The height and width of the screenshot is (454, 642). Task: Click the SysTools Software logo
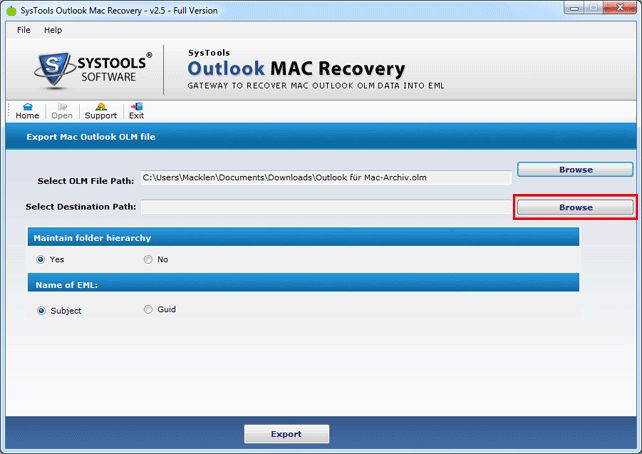(x=93, y=70)
